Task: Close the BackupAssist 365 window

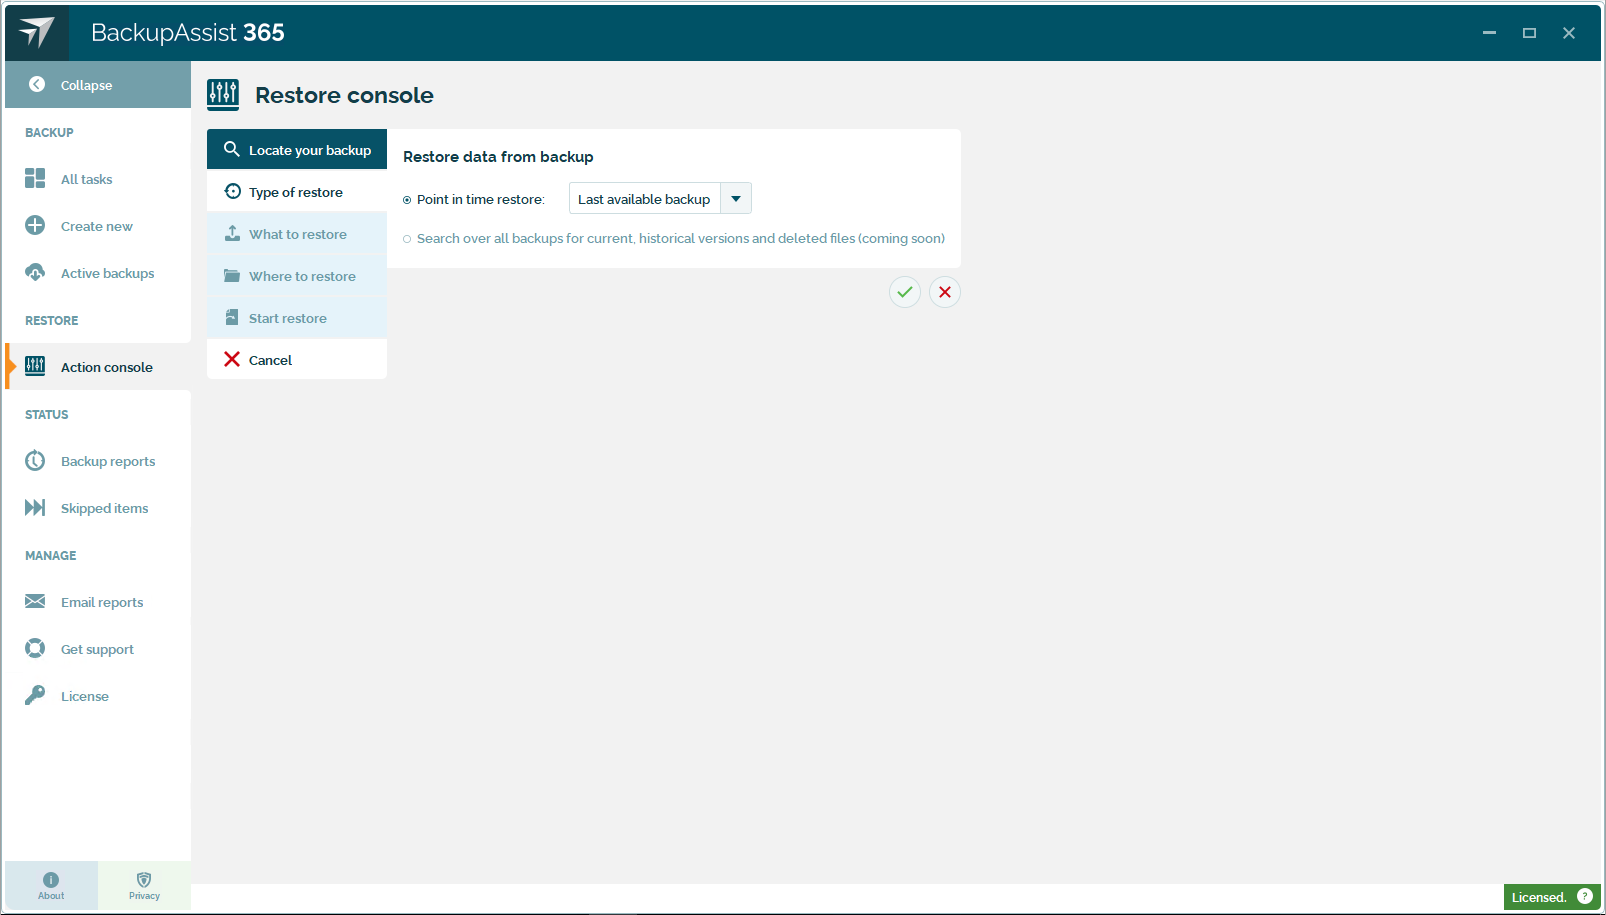Action: (1569, 33)
